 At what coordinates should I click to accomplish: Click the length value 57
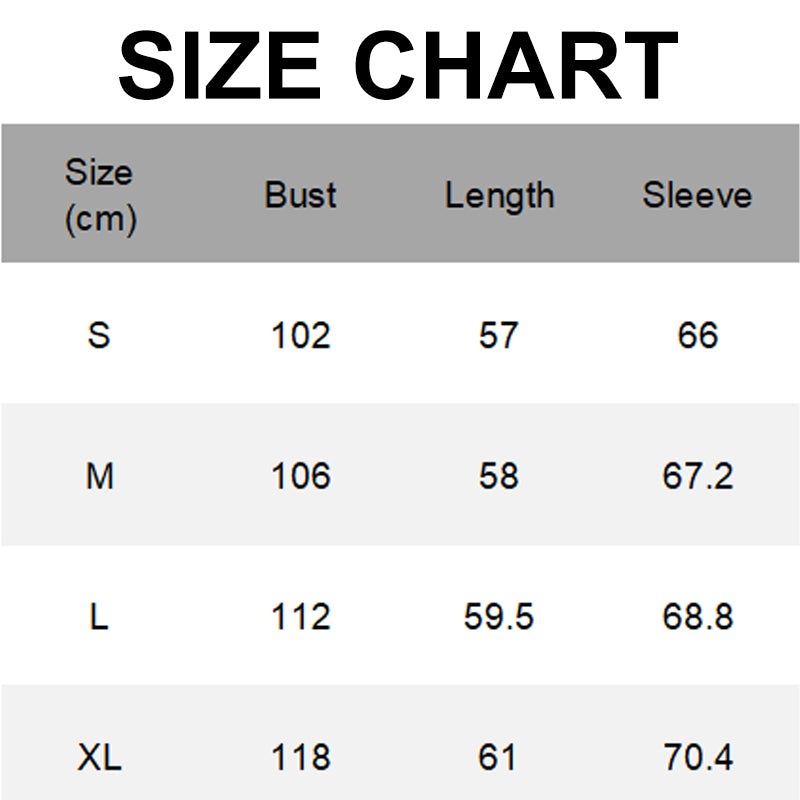(x=498, y=335)
